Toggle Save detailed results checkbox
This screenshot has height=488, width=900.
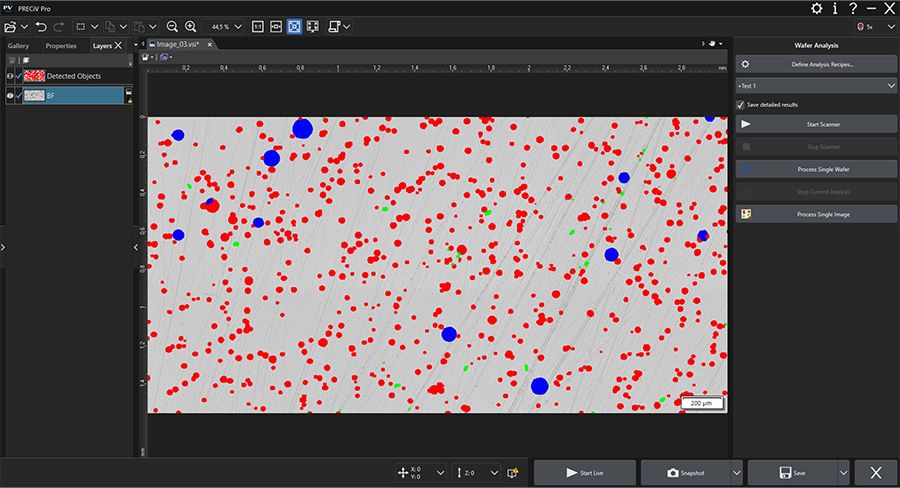click(x=741, y=105)
